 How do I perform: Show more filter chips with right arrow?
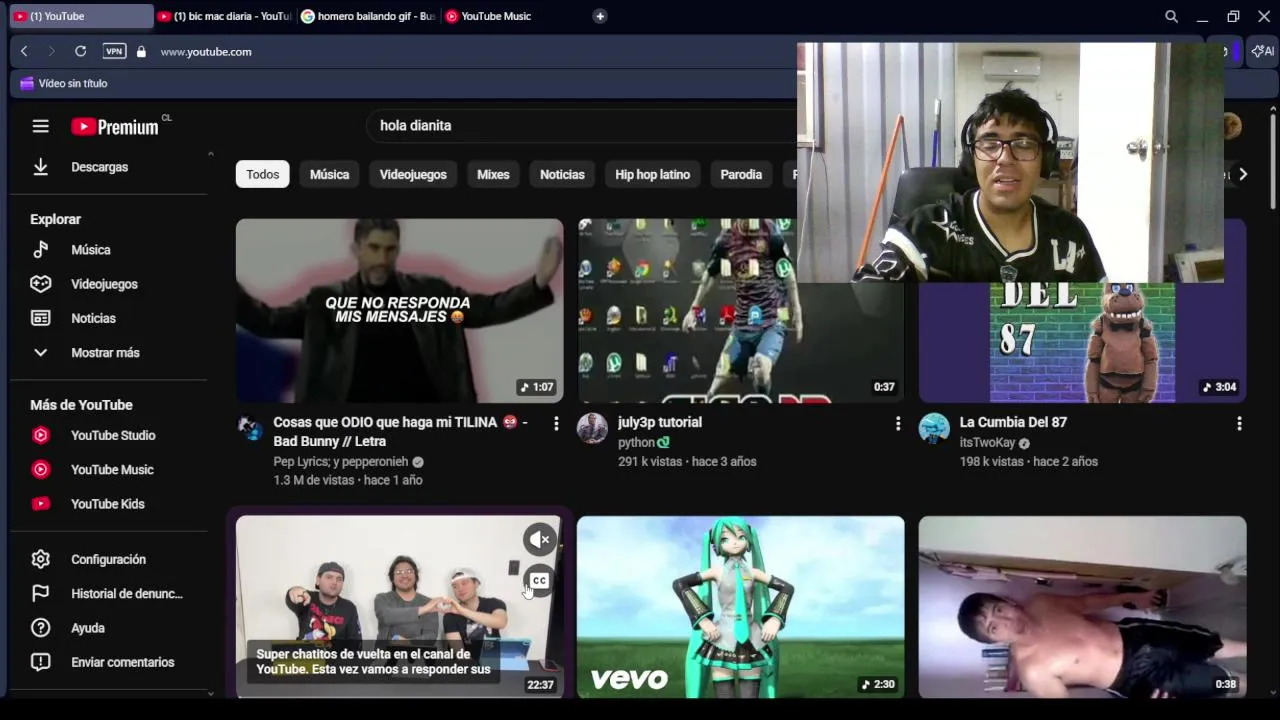[1243, 174]
